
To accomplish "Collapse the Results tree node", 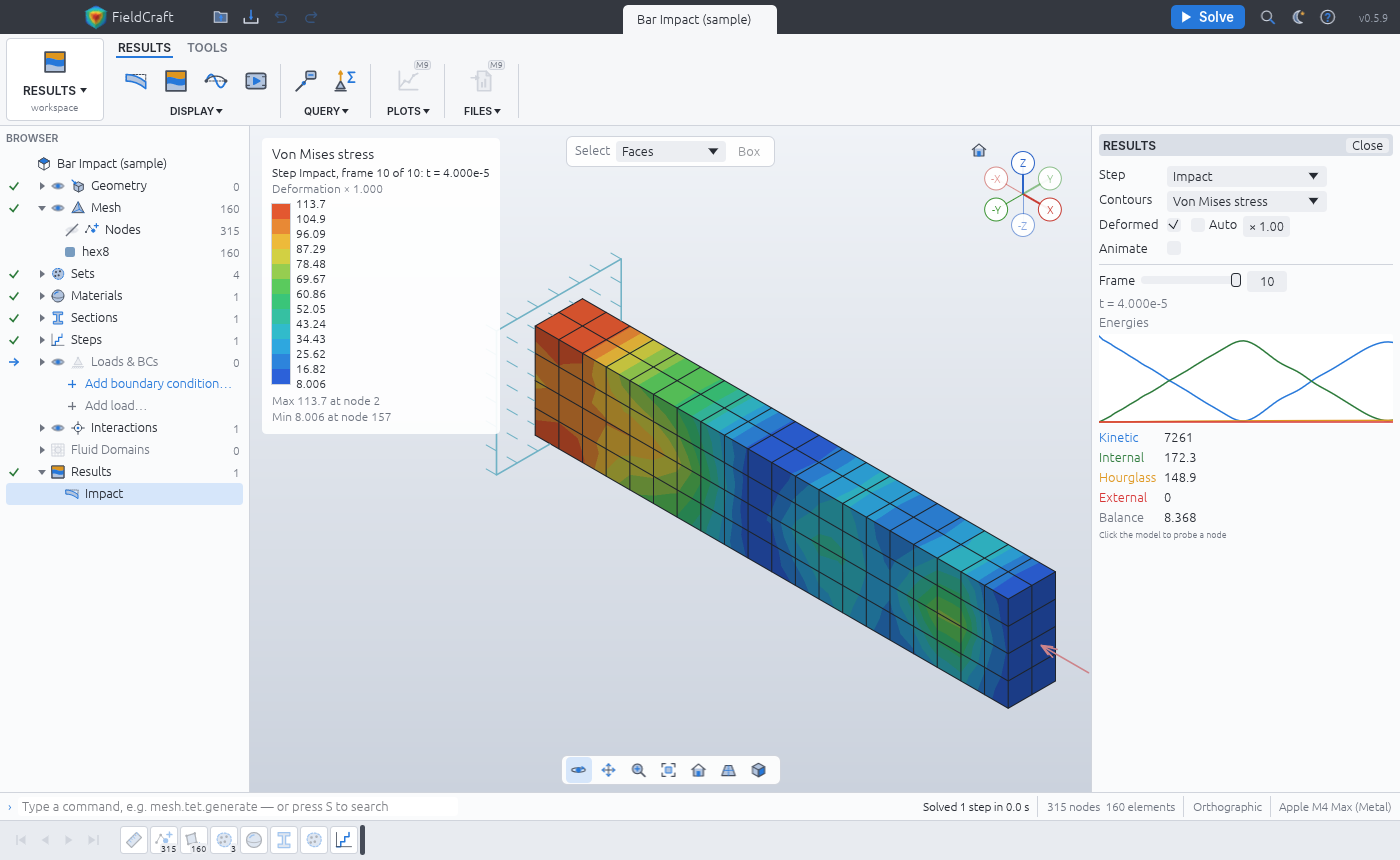I will [42, 472].
